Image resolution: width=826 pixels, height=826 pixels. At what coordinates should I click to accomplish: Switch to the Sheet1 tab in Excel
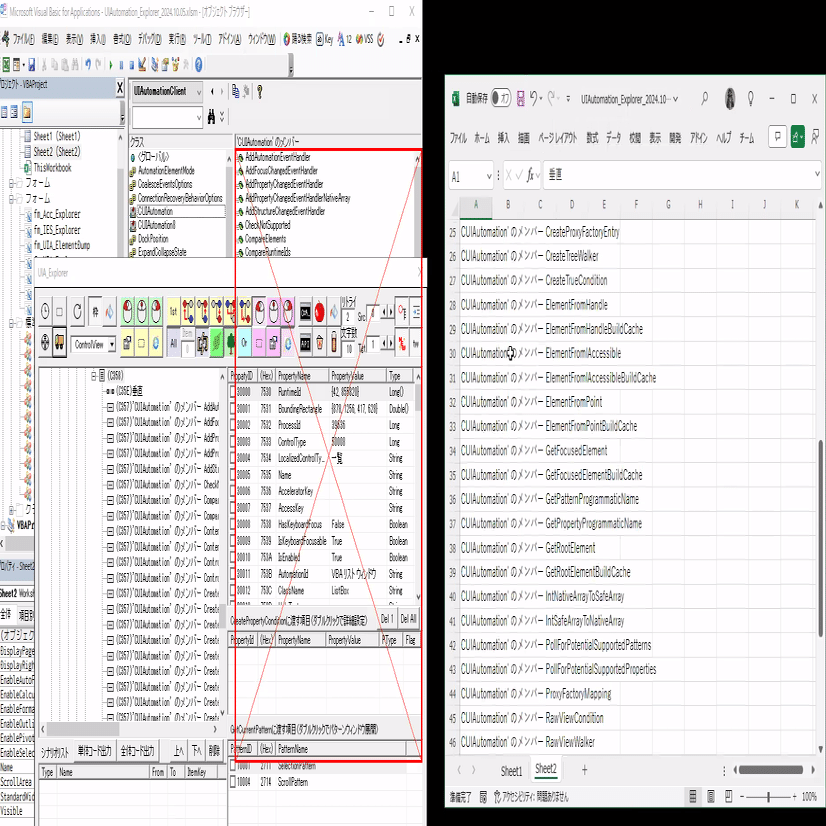pyautogui.click(x=511, y=771)
